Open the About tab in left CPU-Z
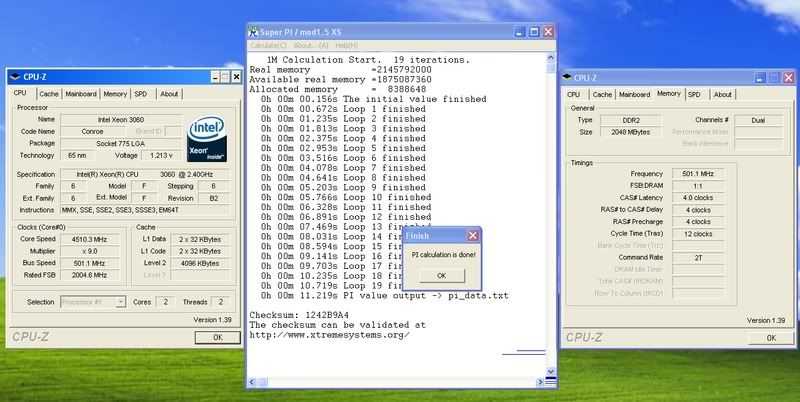 [169, 94]
